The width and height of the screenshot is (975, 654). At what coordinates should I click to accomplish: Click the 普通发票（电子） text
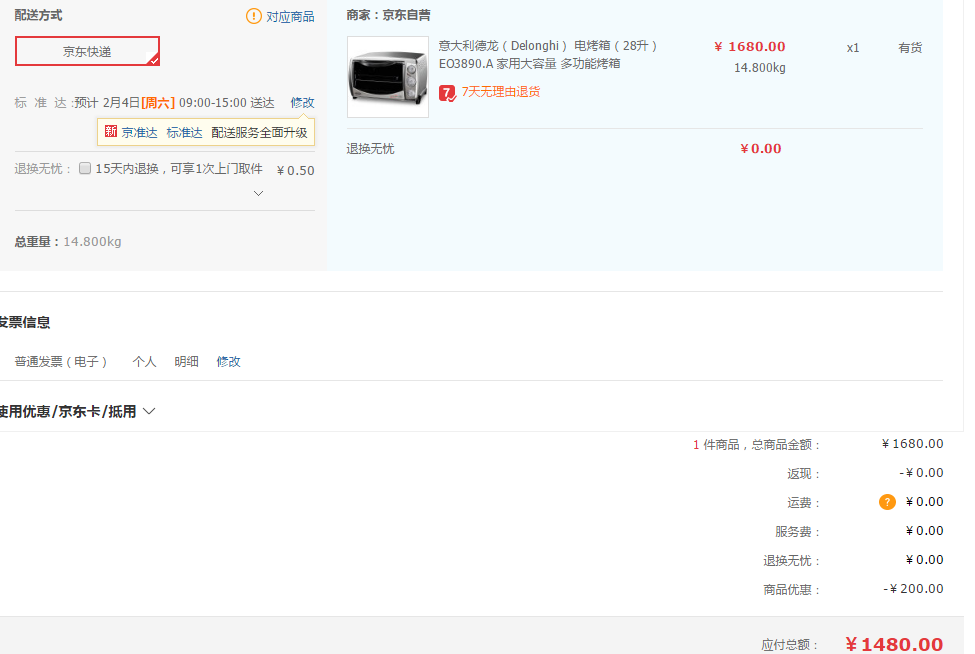pyautogui.click(x=61, y=362)
